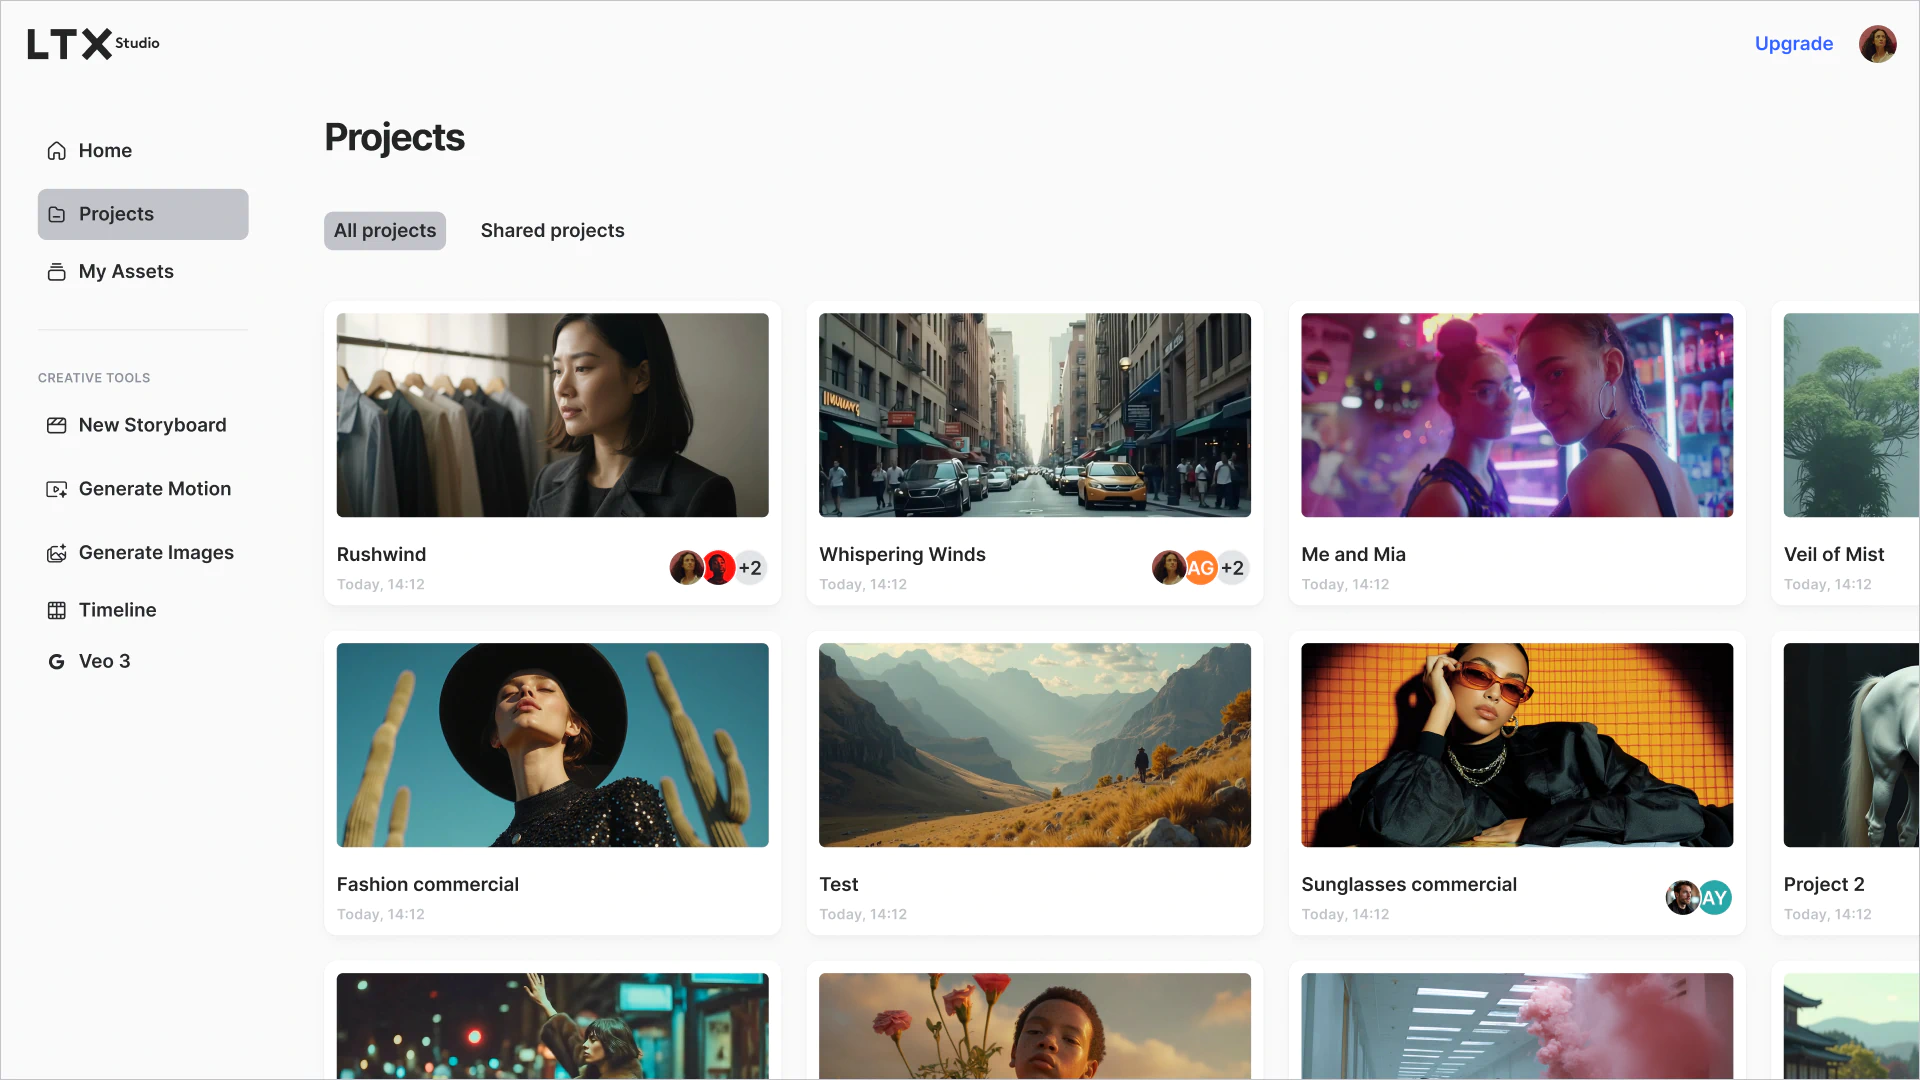Open the Test project landscape thumbnail
Viewport: 1920px width, 1080px height.
[1034, 745]
